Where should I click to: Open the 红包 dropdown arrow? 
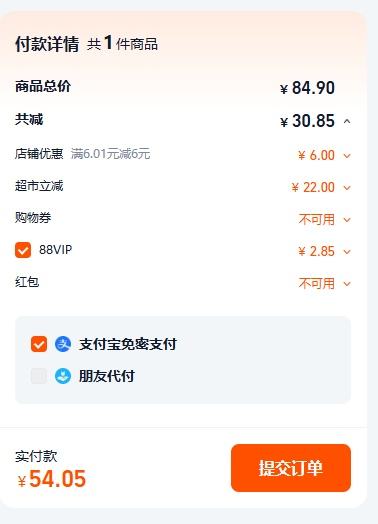pos(347,284)
